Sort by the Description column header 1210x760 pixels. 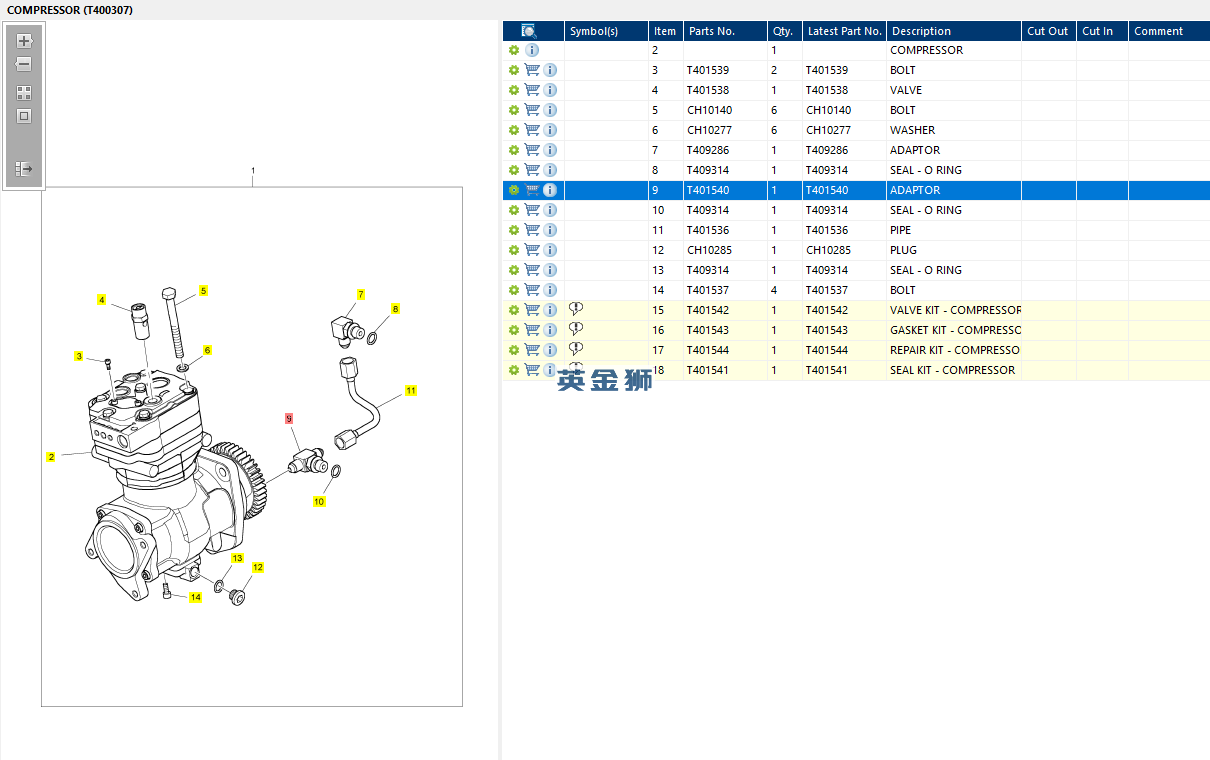pyautogui.click(x=954, y=31)
